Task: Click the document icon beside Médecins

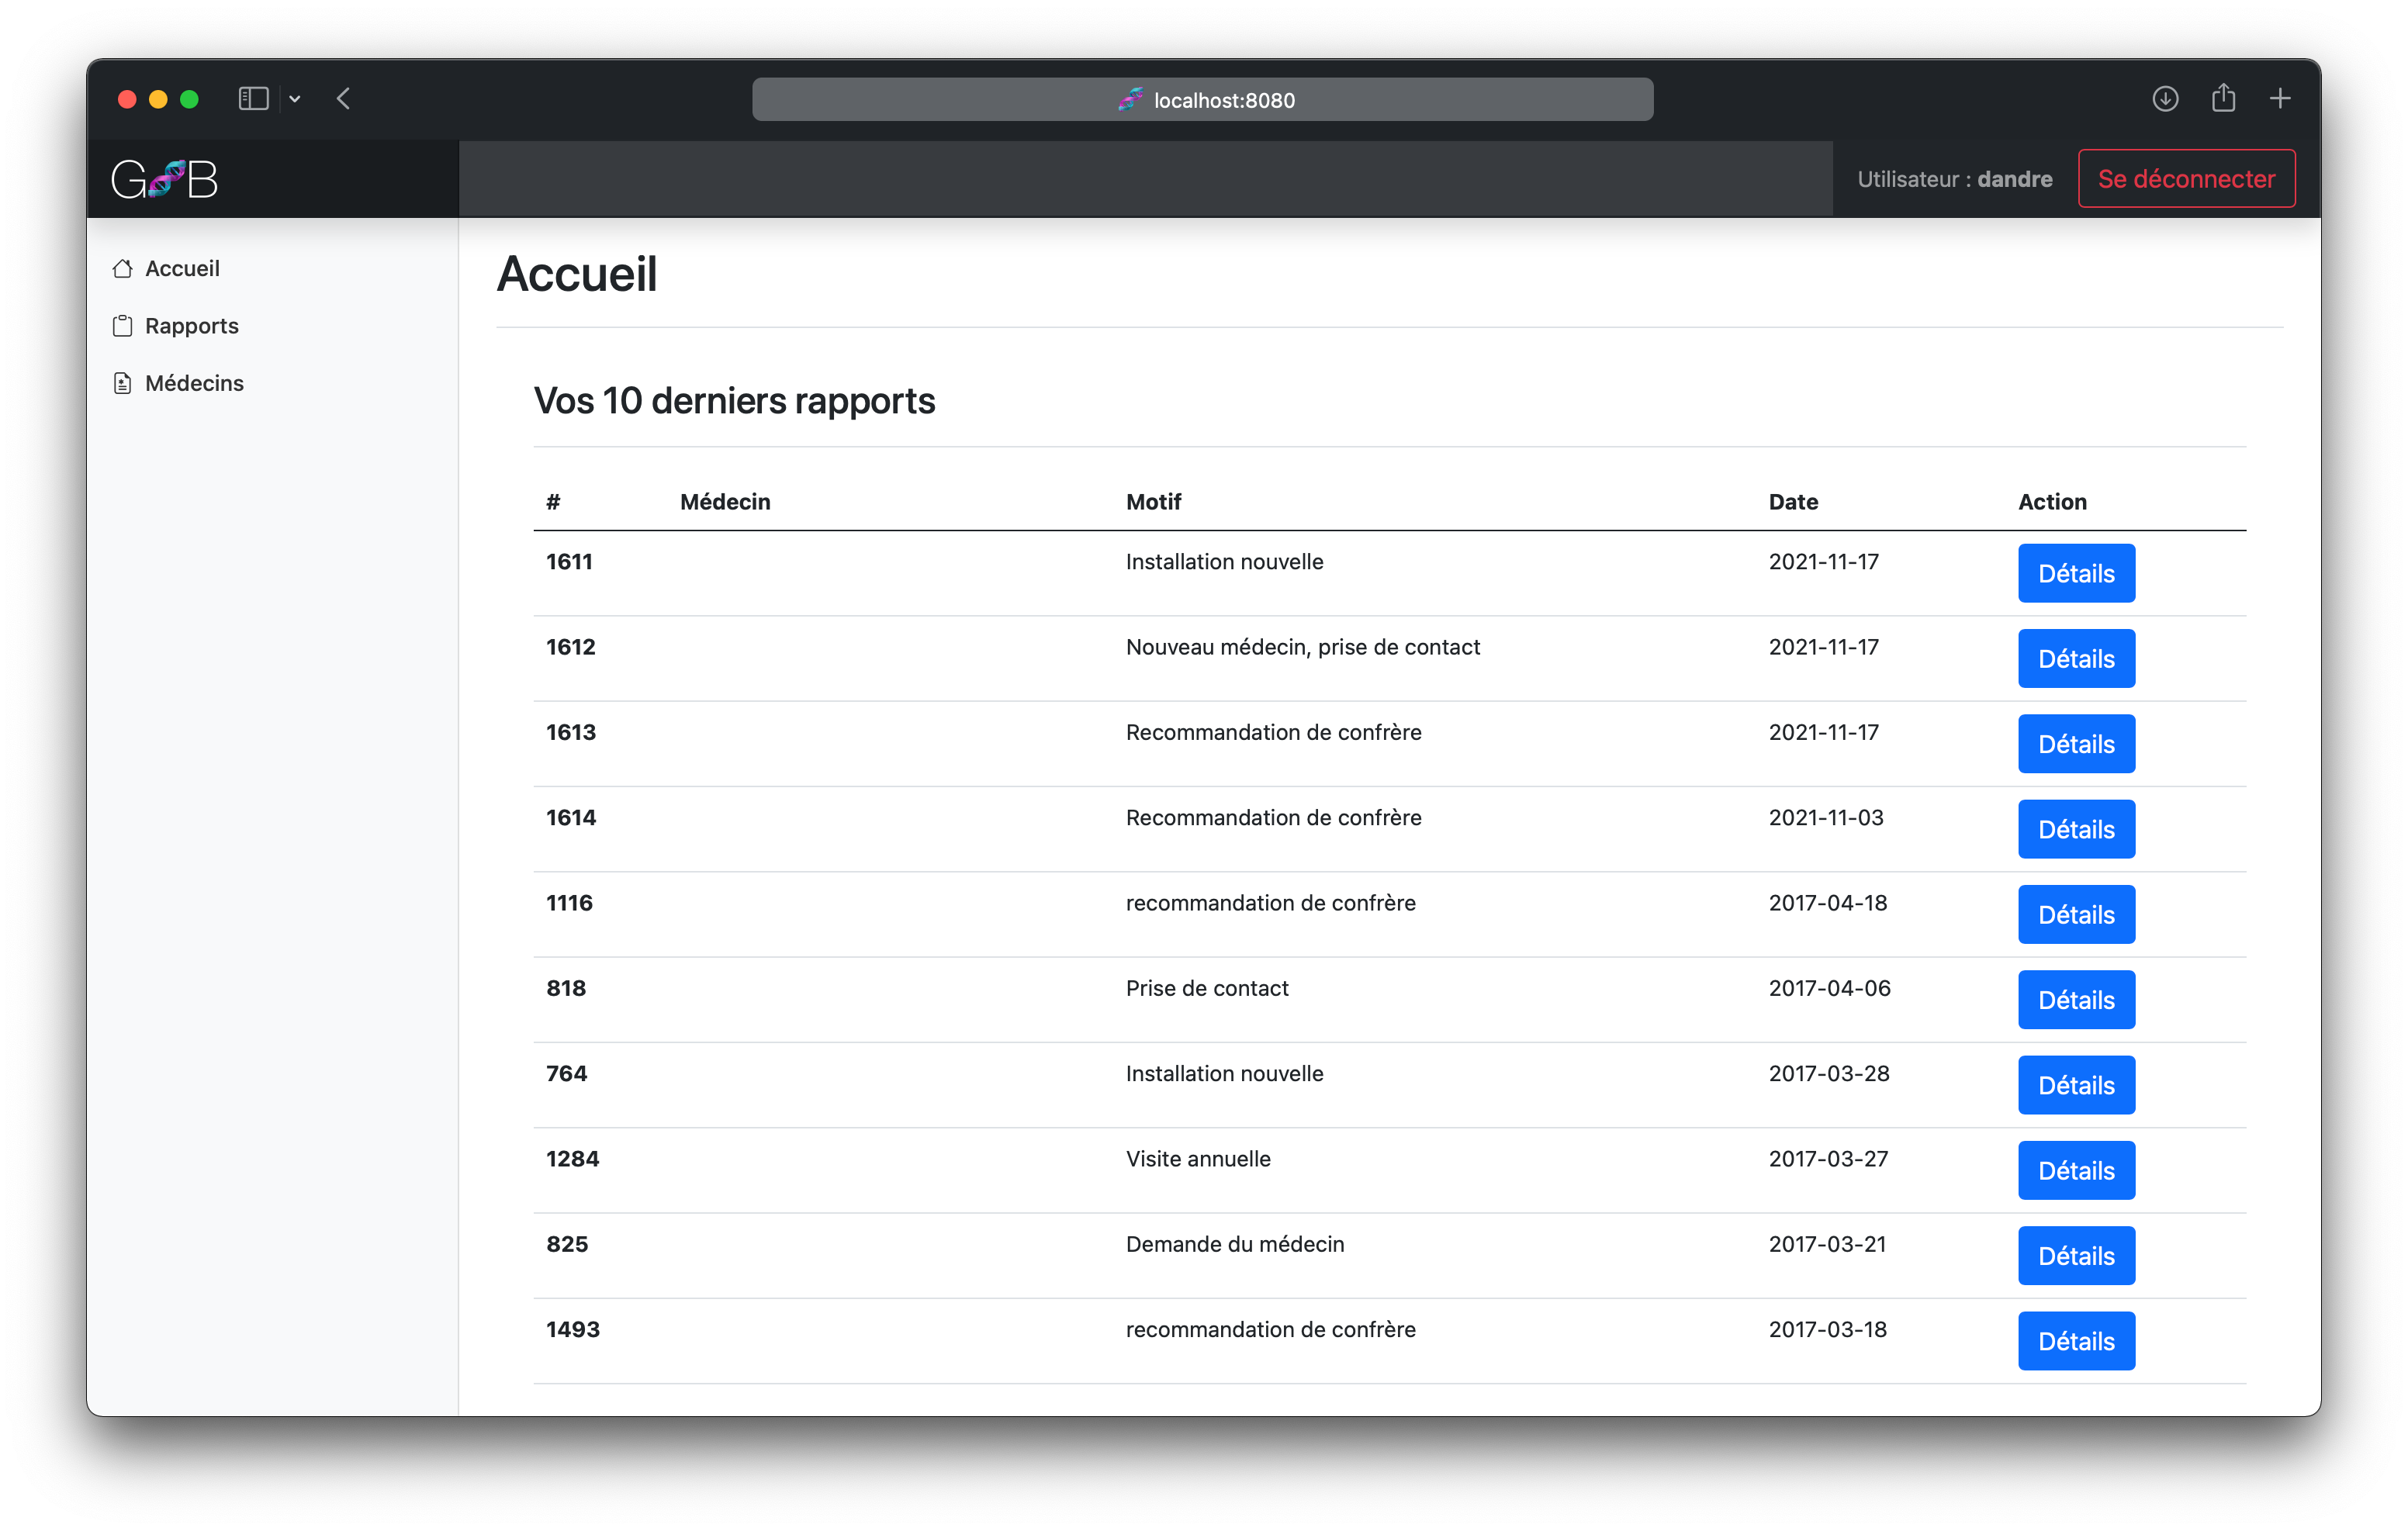Action: pyautogui.click(x=123, y=383)
